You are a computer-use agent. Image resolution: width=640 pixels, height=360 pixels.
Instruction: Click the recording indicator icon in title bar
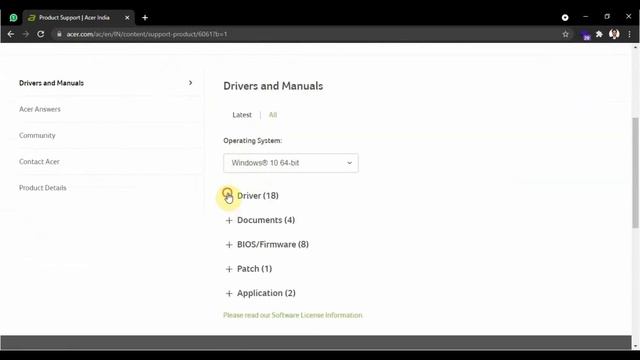pos(565,18)
